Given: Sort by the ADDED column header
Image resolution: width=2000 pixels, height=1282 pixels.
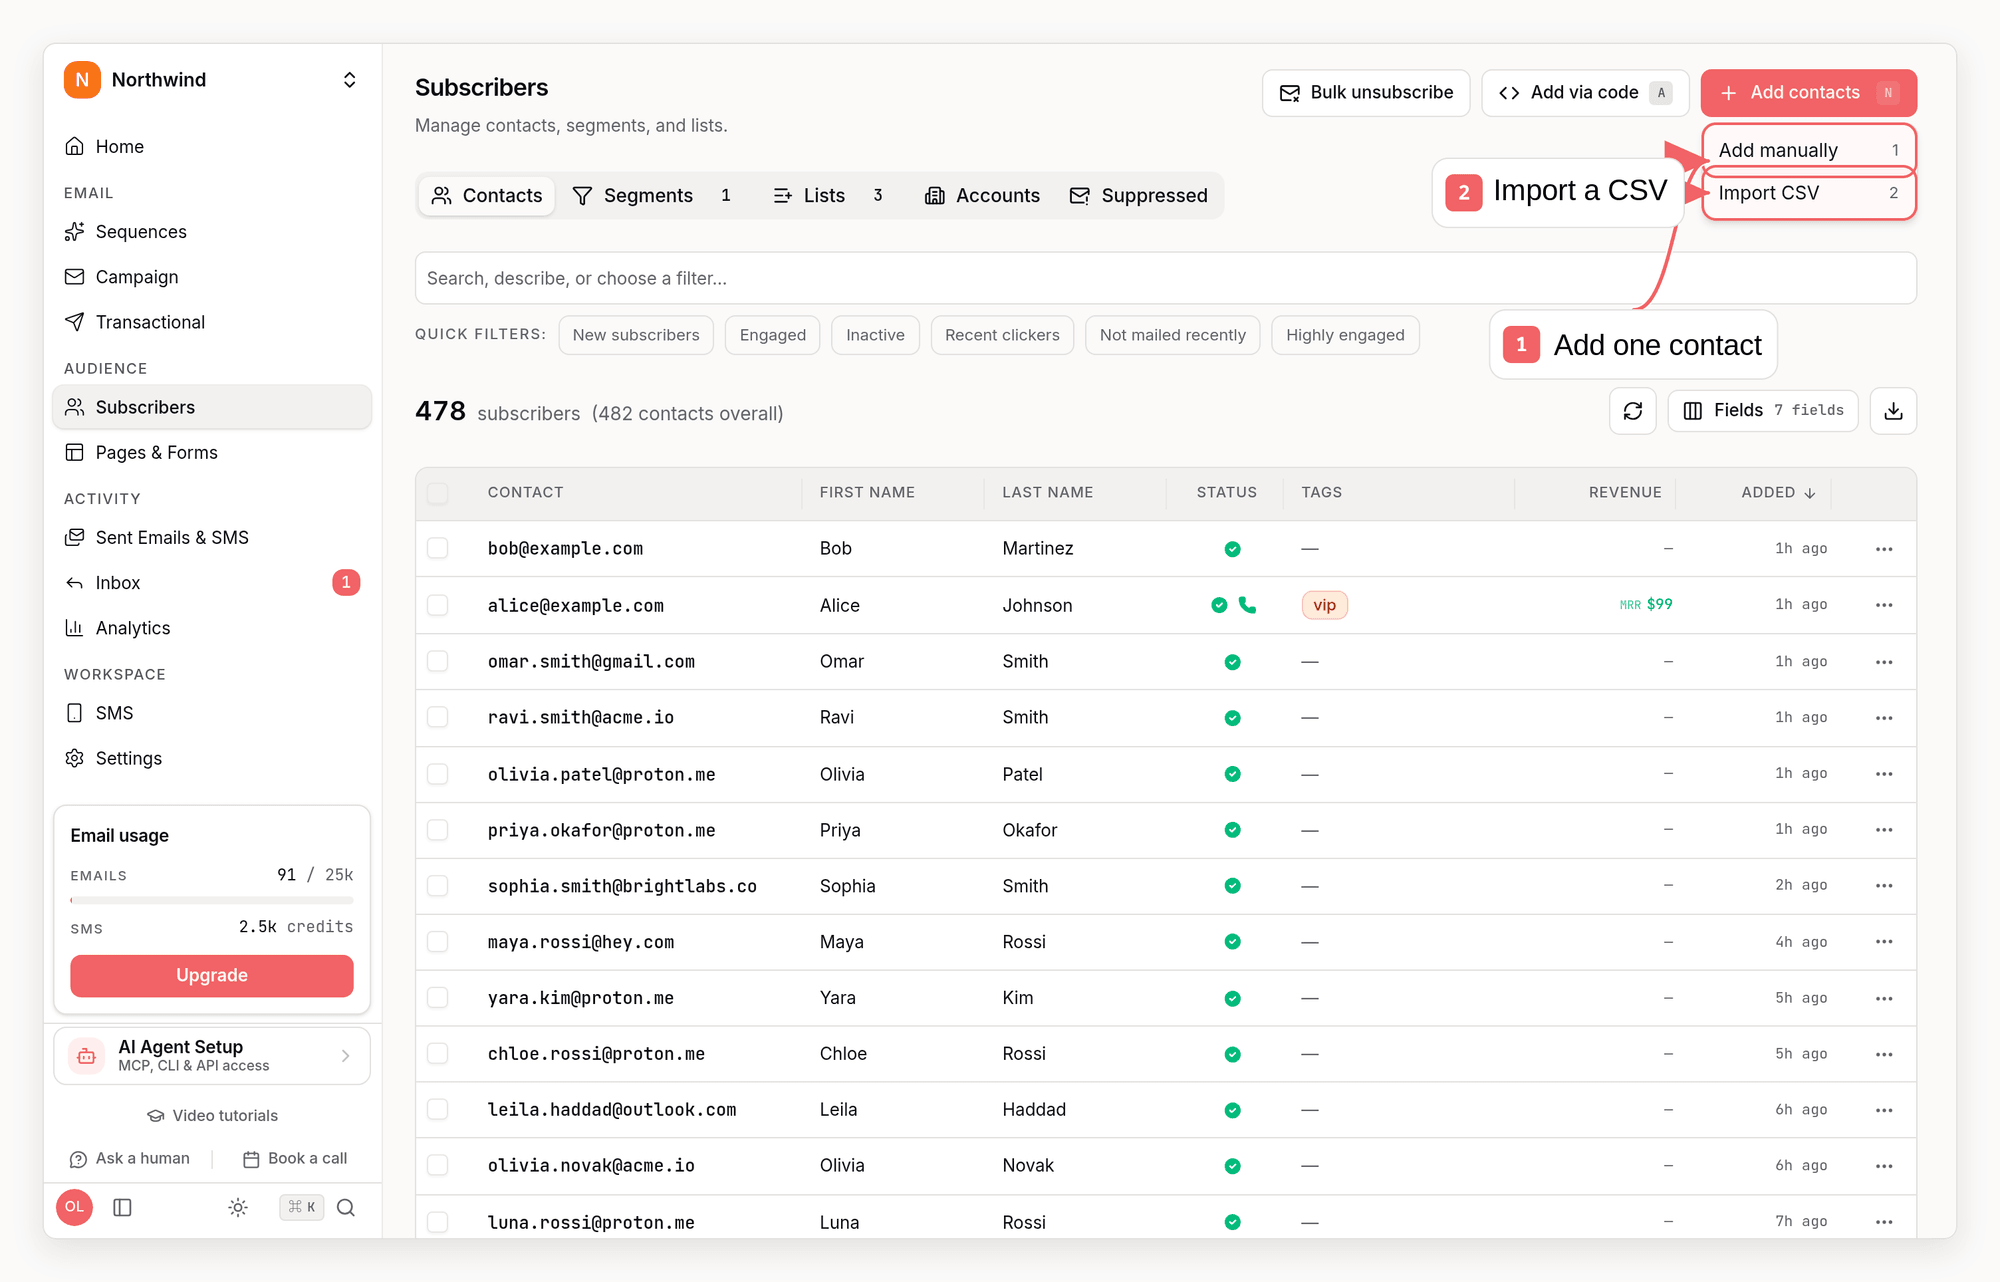Looking at the screenshot, I should (1778, 493).
